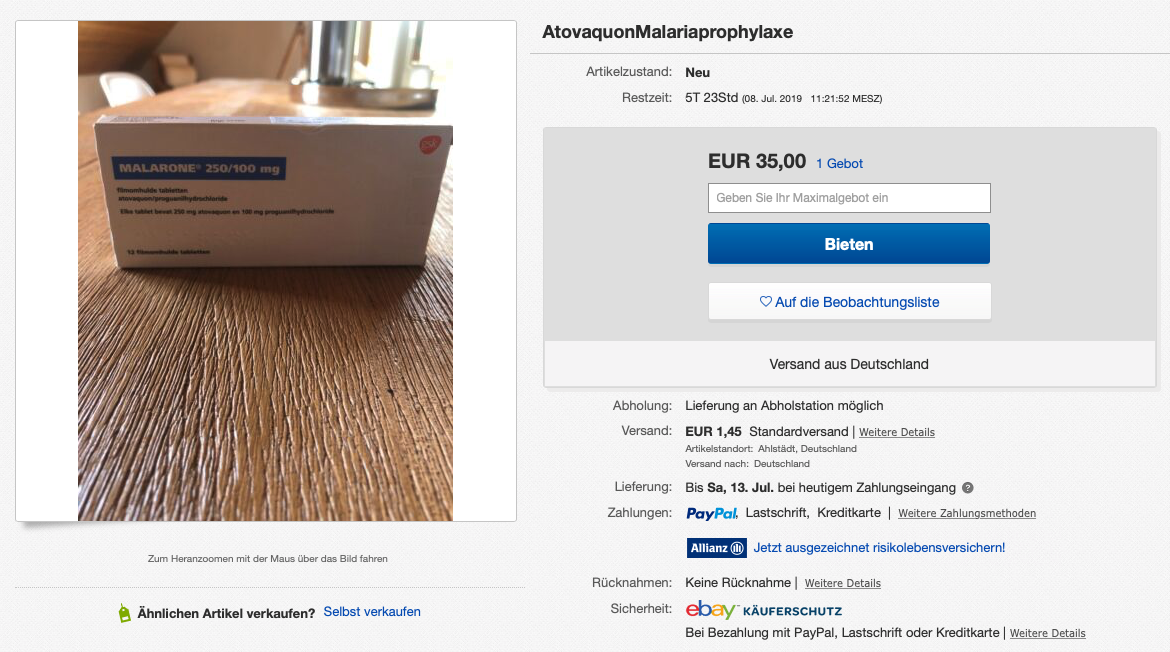Open the 1 Gebot bid history link
The image size is (1170, 652).
pos(839,163)
